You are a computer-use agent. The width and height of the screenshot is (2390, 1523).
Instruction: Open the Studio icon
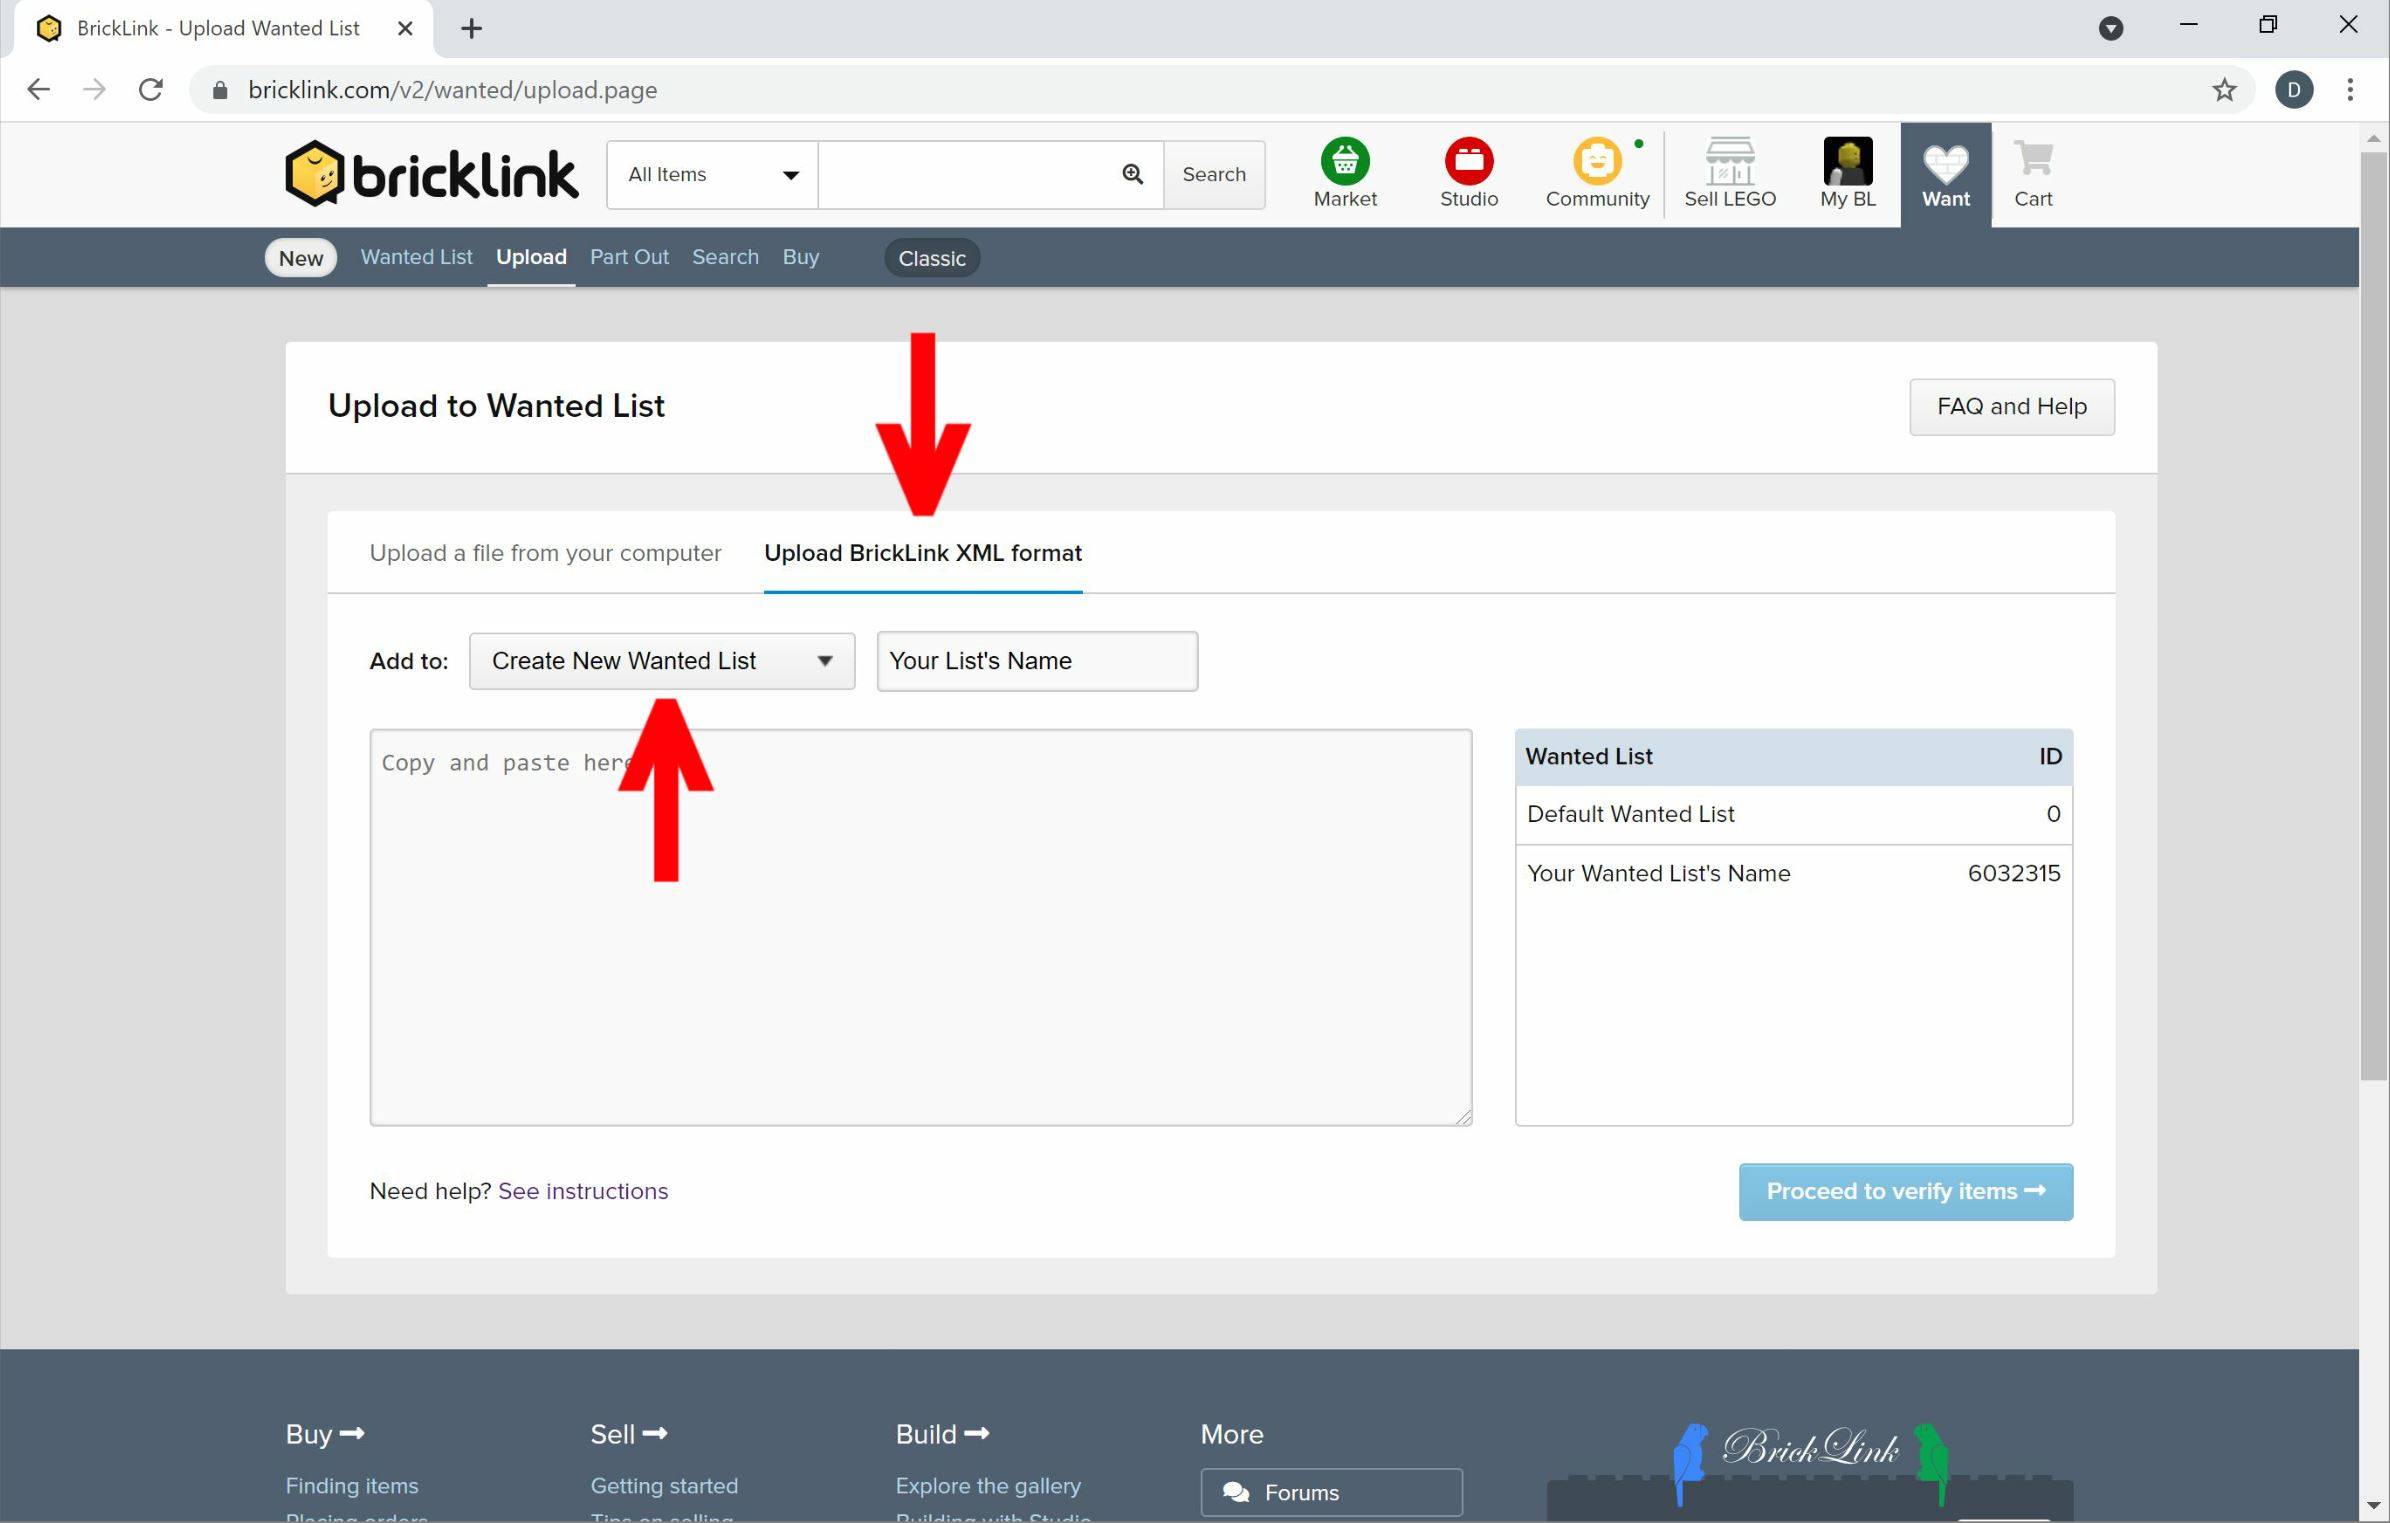[x=1469, y=162]
